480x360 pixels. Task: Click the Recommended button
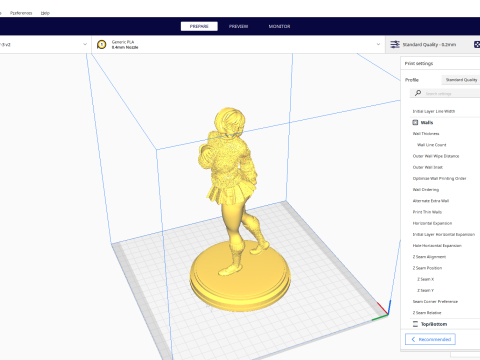tap(430, 339)
